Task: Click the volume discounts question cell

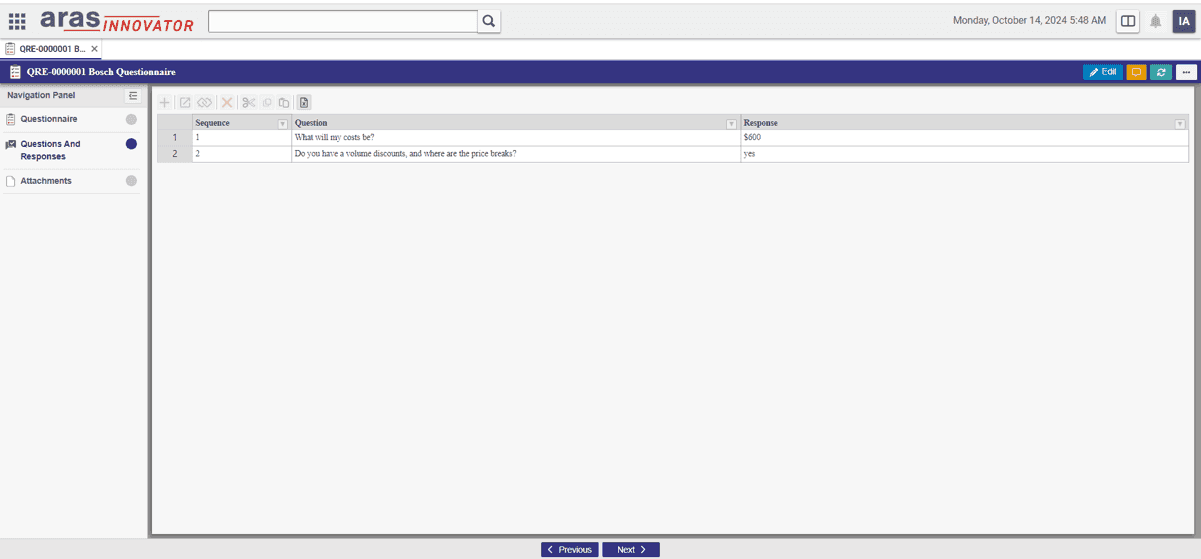Action: point(516,154)
